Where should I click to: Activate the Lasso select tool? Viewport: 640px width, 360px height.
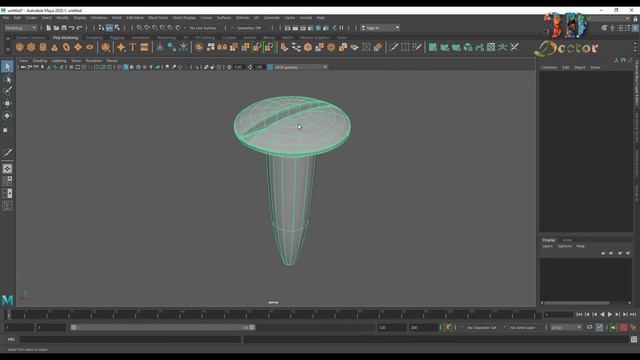coord(7,79)
